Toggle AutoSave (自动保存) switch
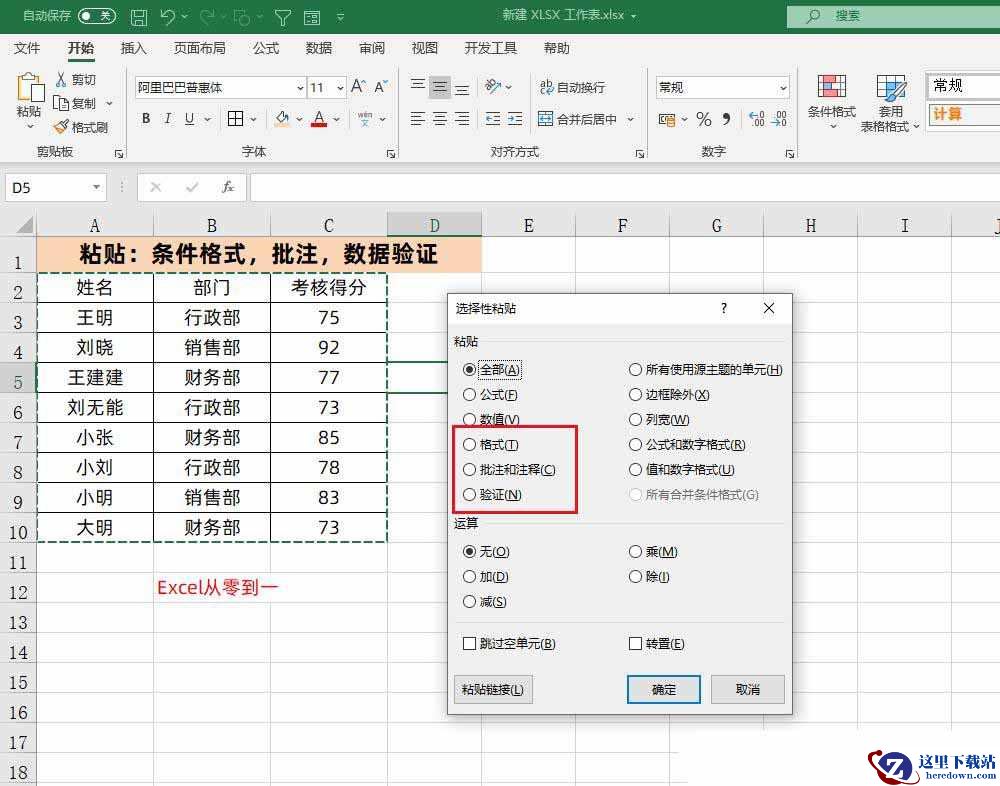Screen dimensions: 1000x786 (x=97, y=16)
